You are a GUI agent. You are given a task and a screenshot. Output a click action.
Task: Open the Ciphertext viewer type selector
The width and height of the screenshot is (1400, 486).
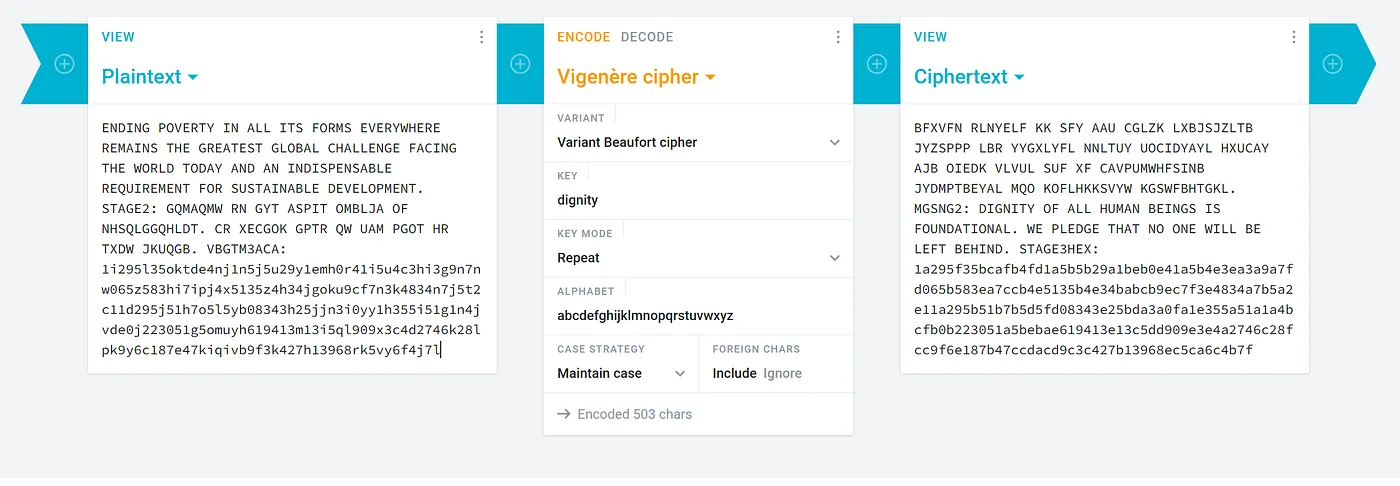pyautogui.click(x=969, y=77)
